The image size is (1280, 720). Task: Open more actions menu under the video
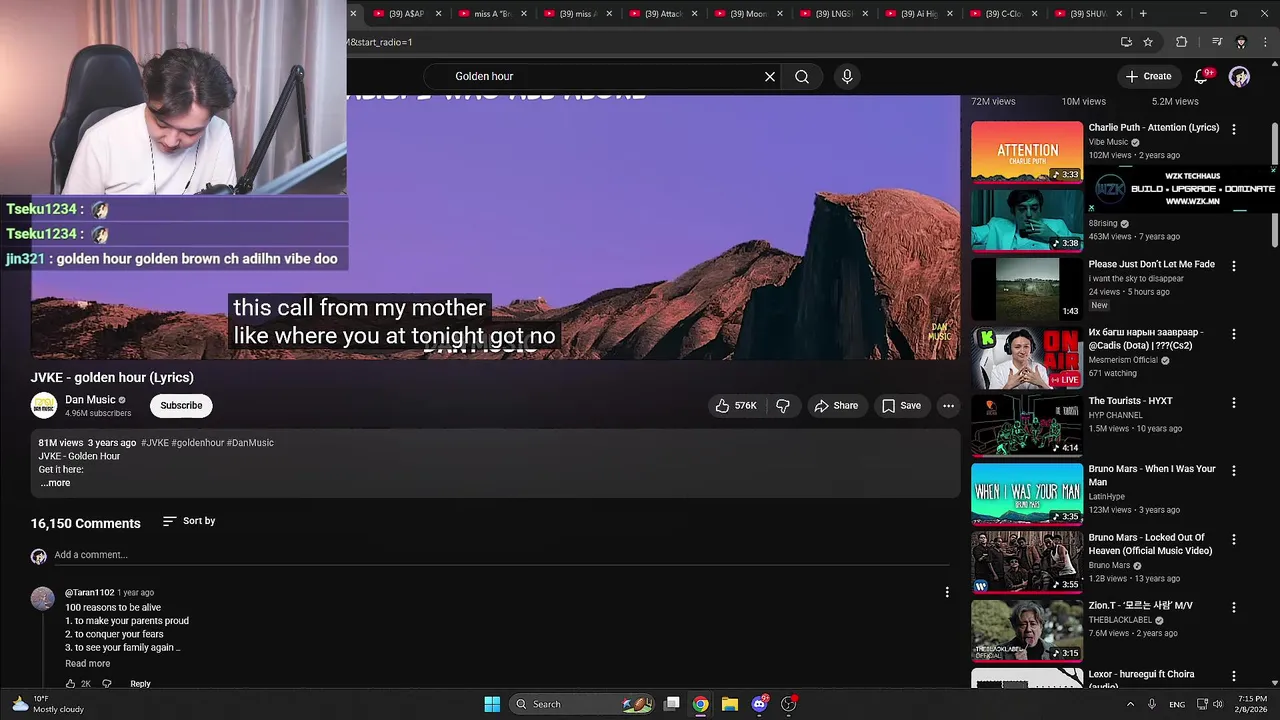948,405
